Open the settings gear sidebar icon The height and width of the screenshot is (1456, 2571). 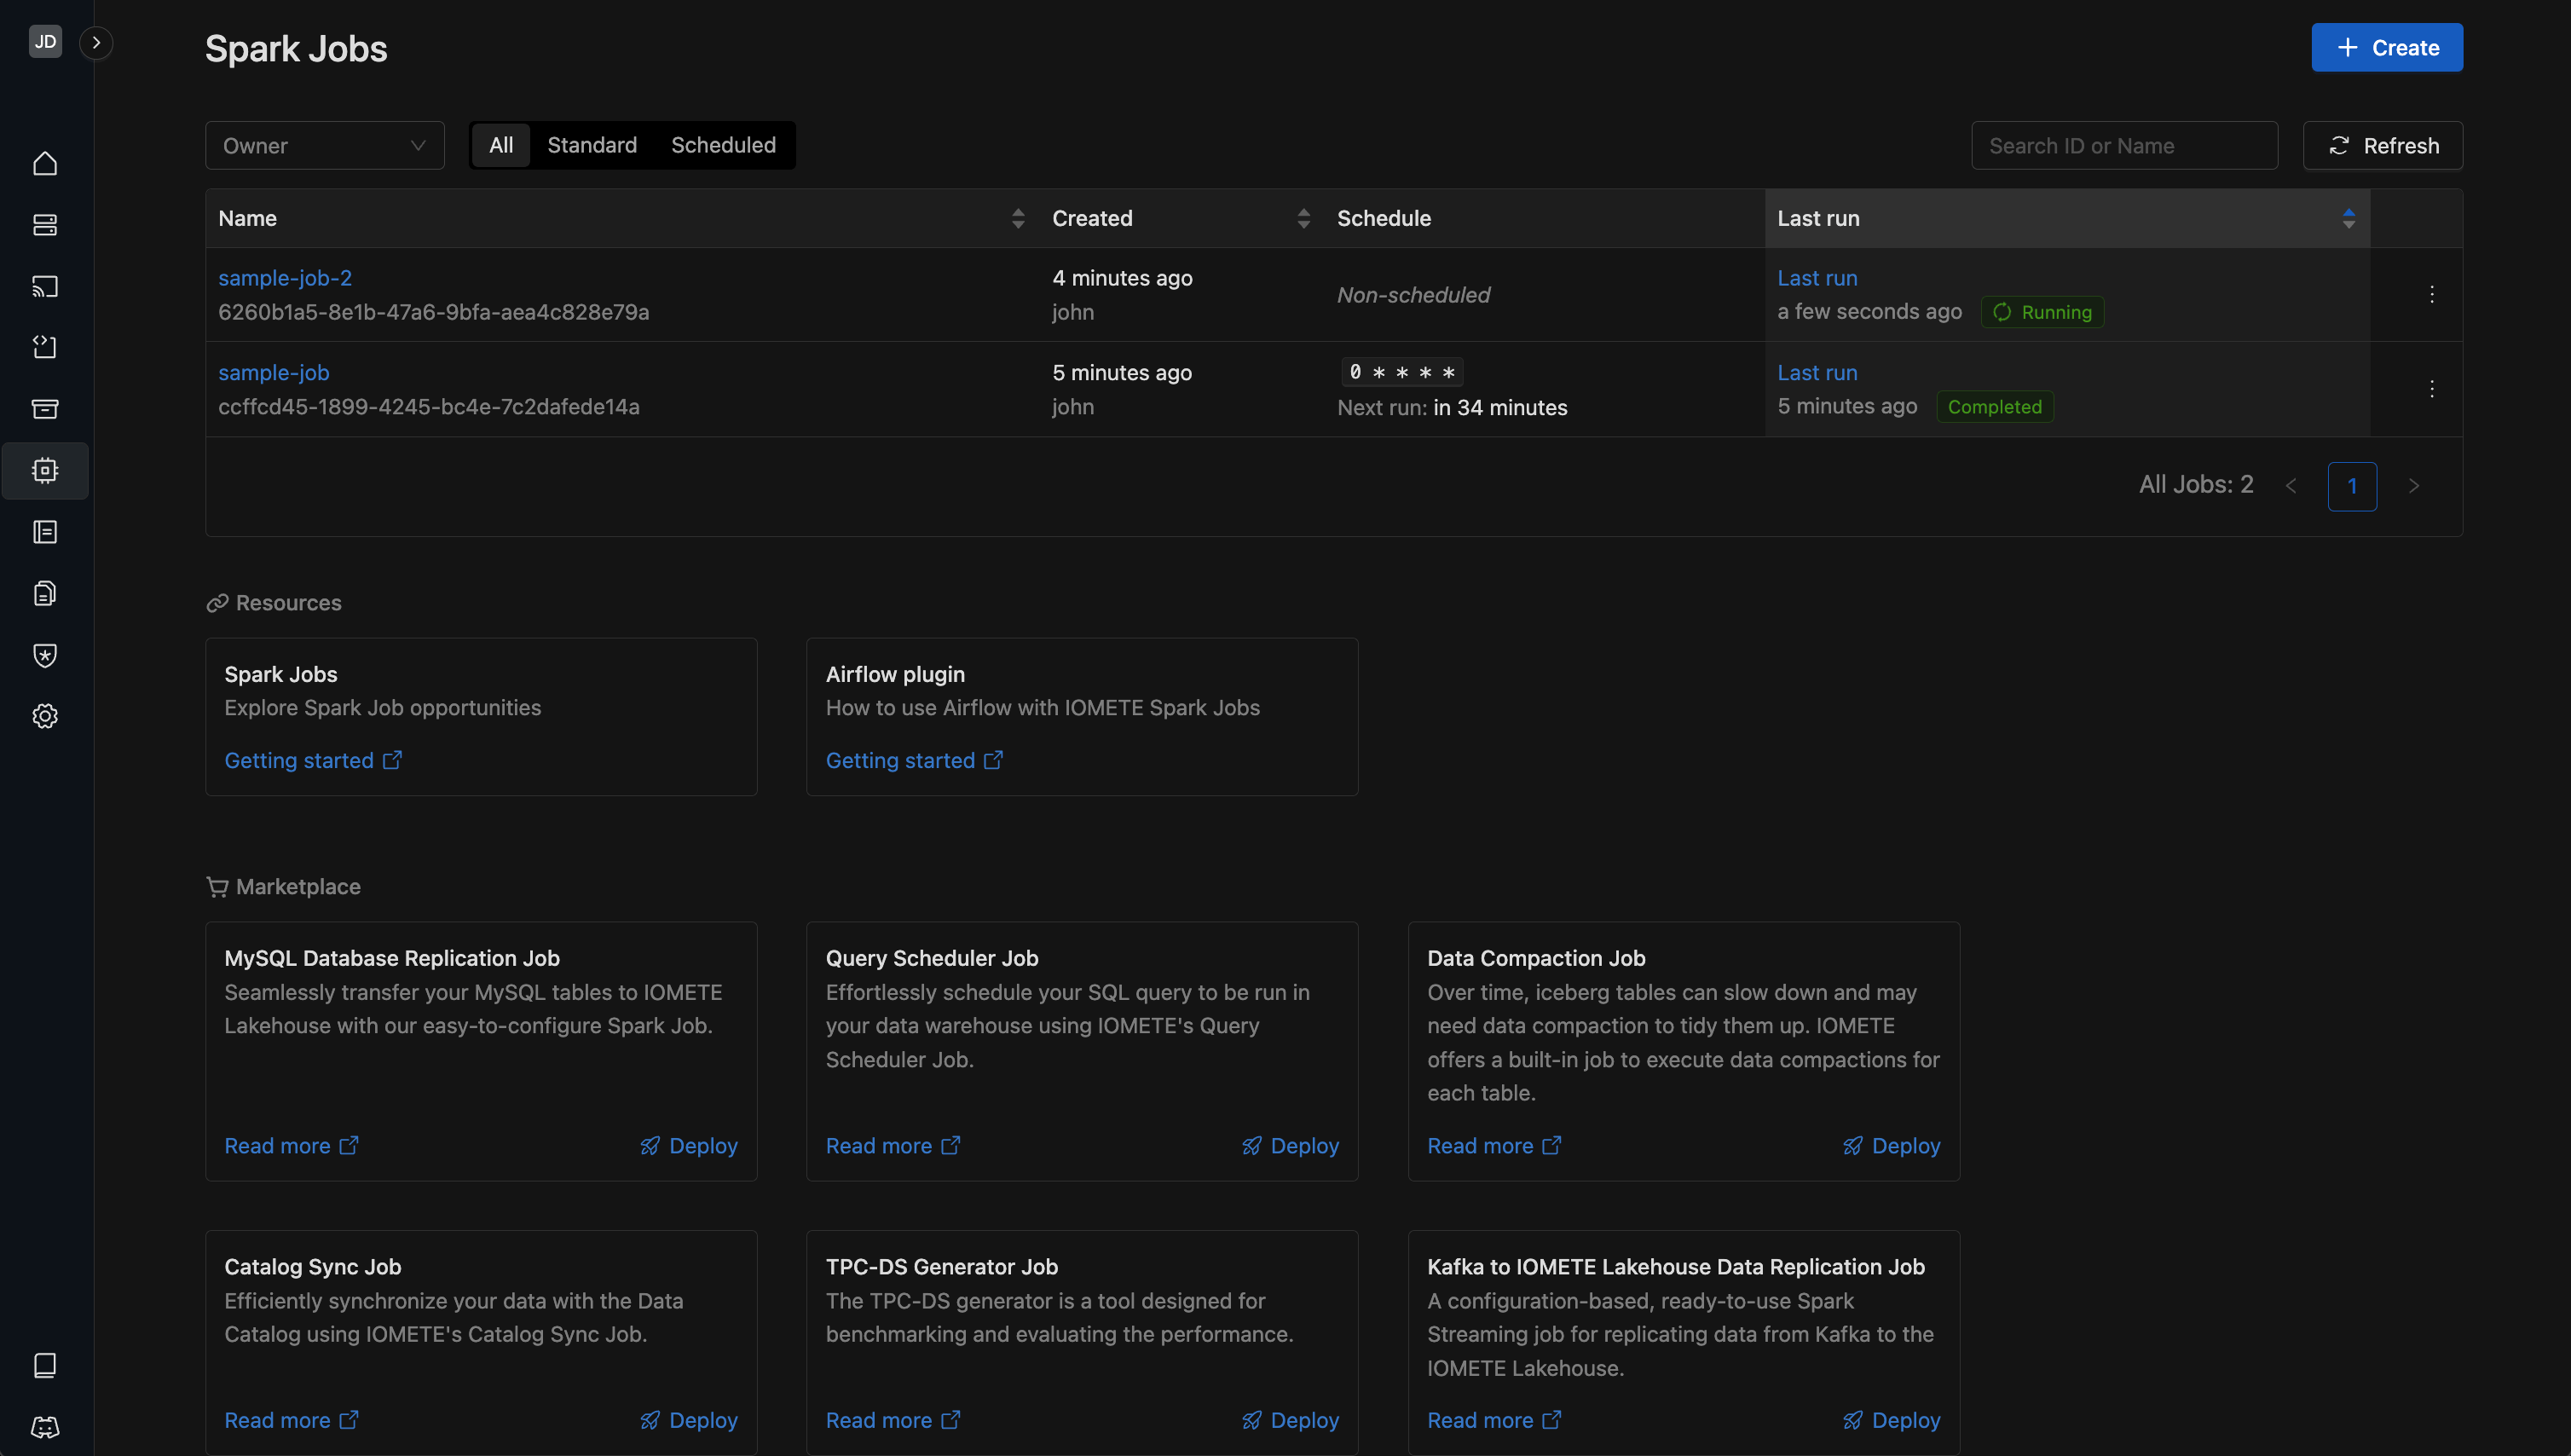coord(45,716)
